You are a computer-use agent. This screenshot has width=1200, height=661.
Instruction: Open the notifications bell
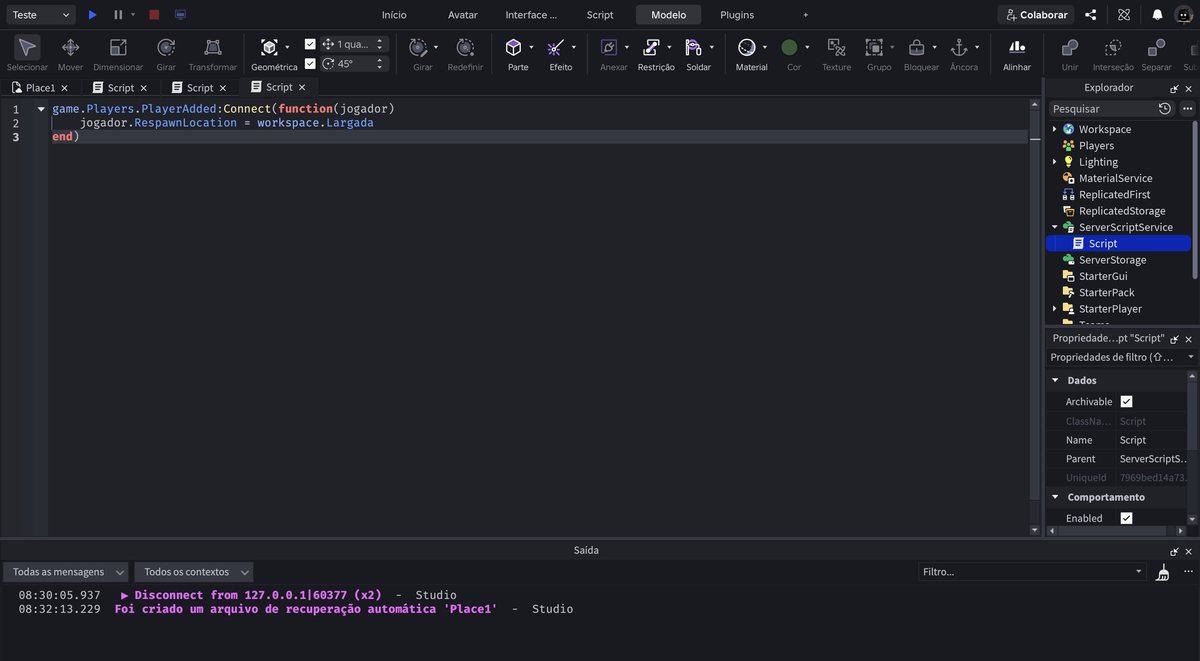[x=1157, y=15]
